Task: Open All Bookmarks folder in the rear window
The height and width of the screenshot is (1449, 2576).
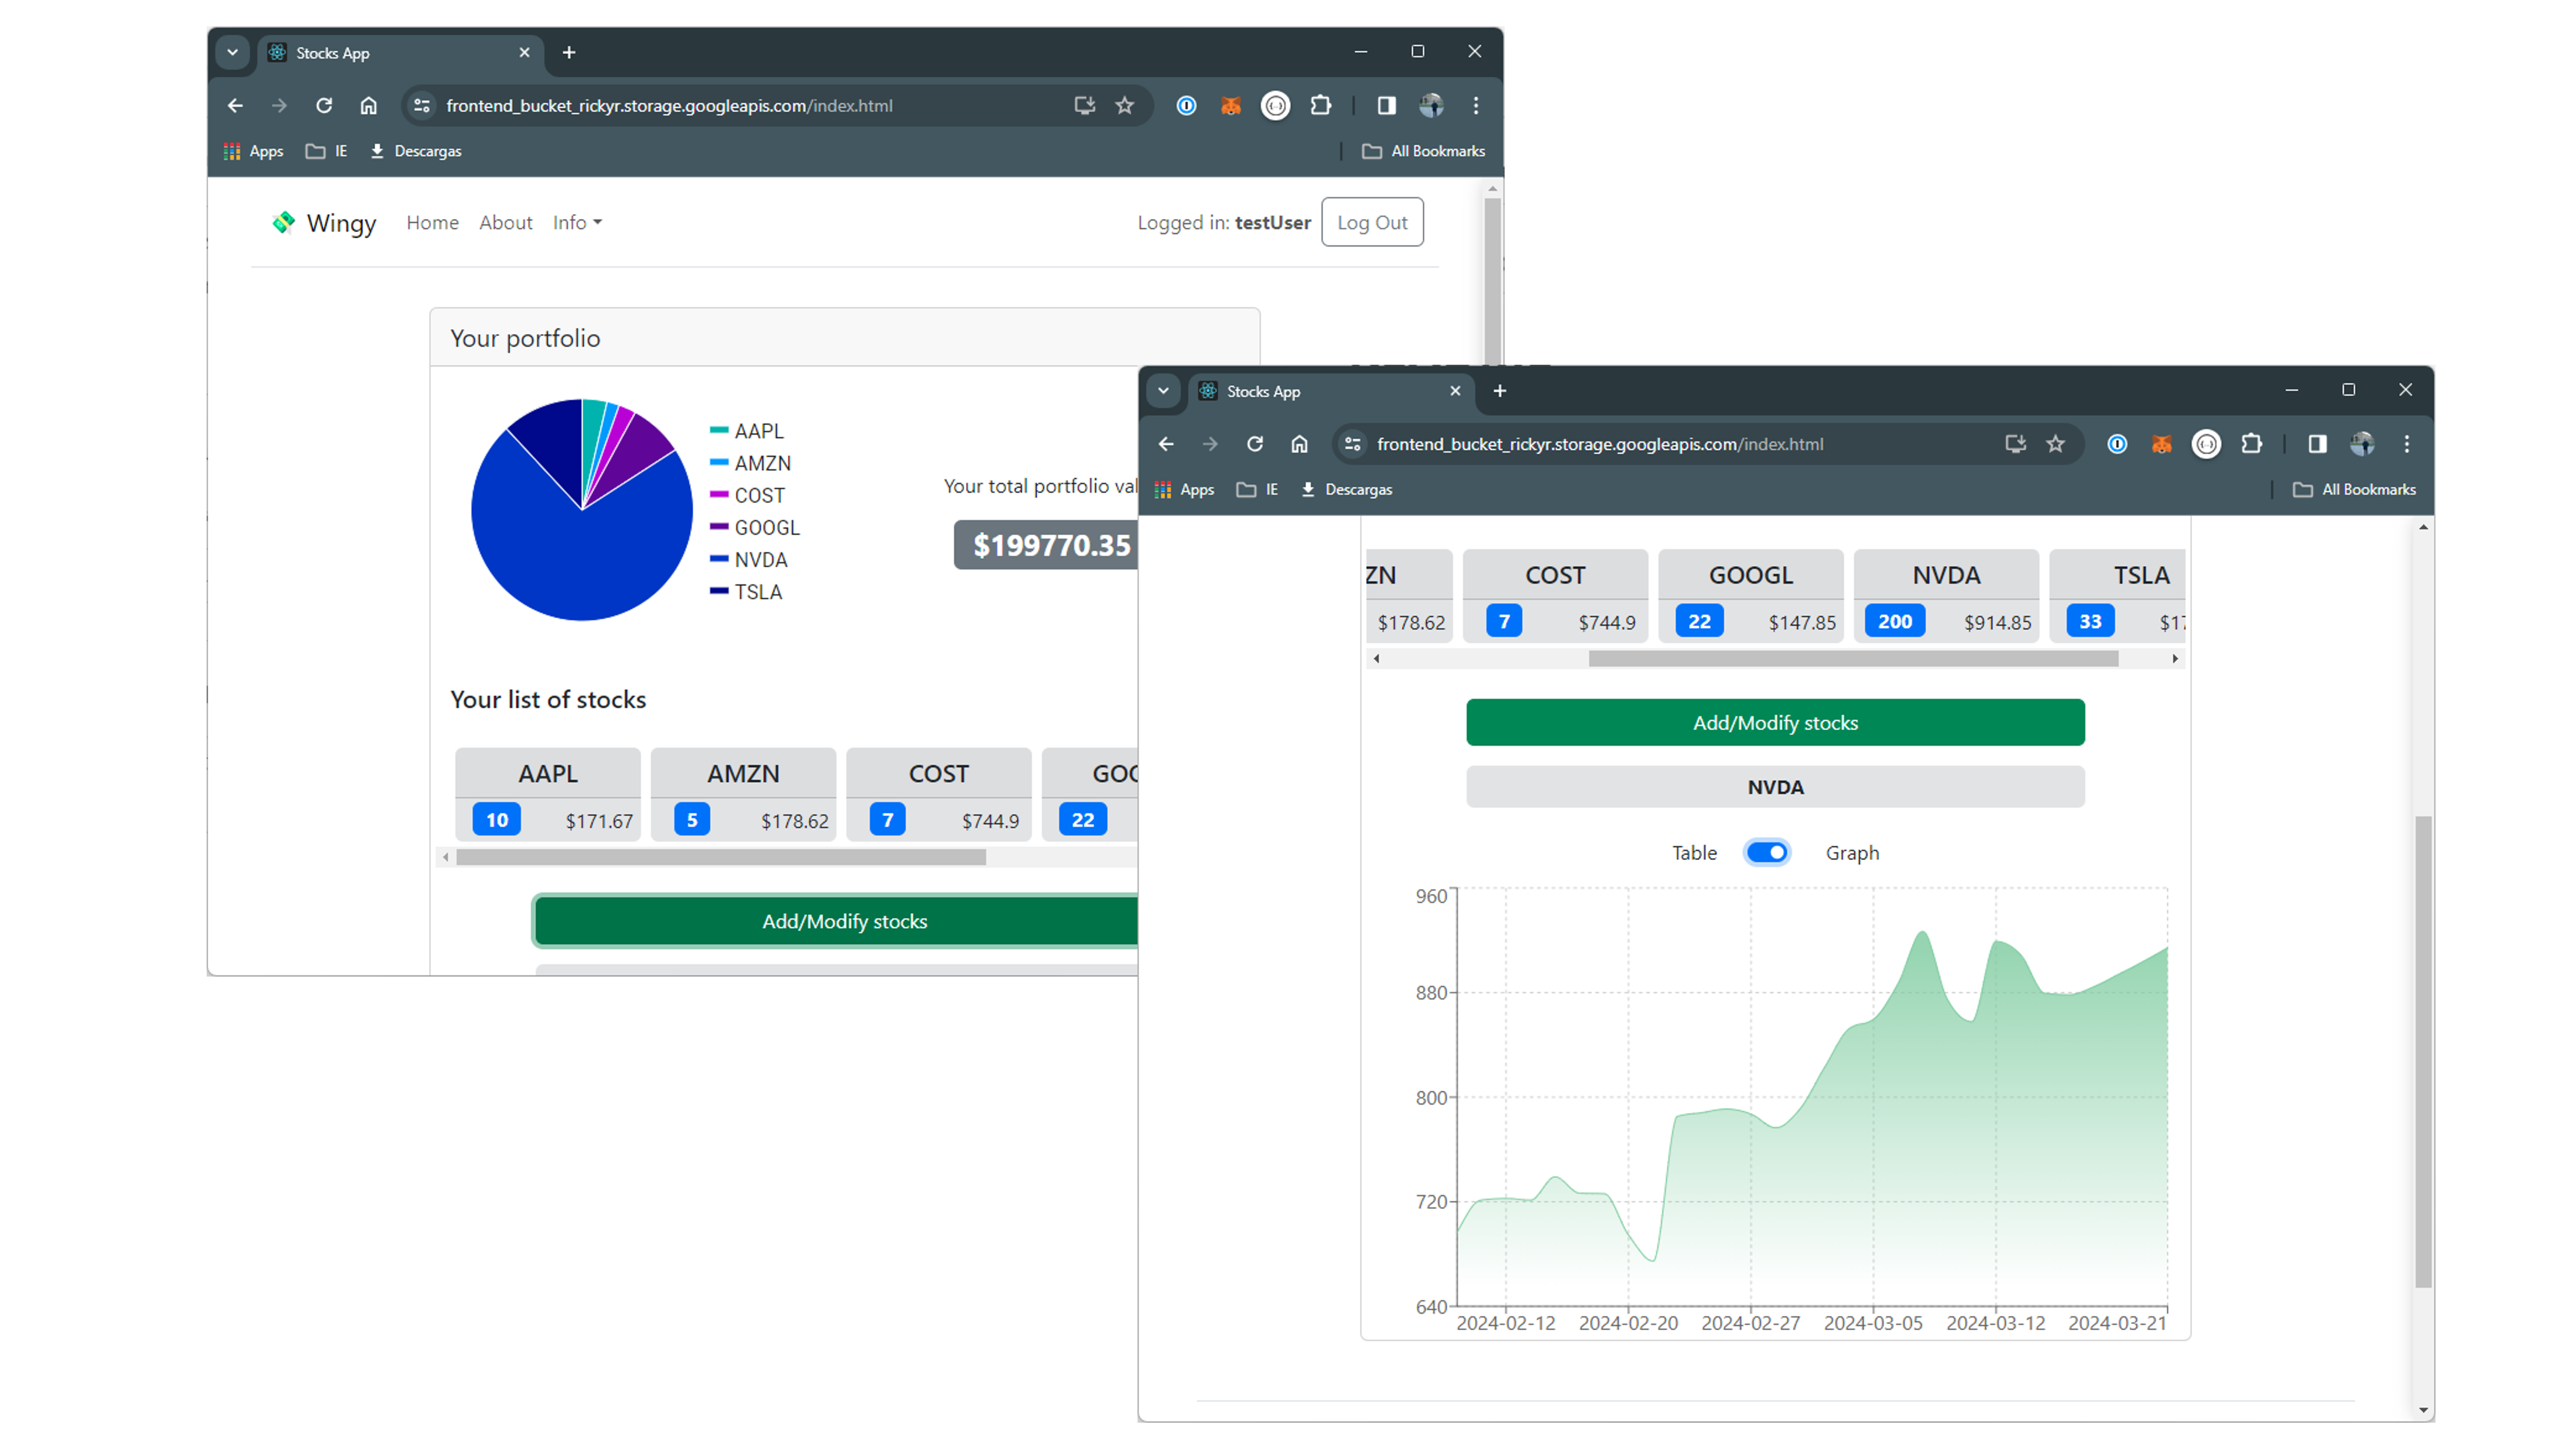Action: tap(1424, 151)
